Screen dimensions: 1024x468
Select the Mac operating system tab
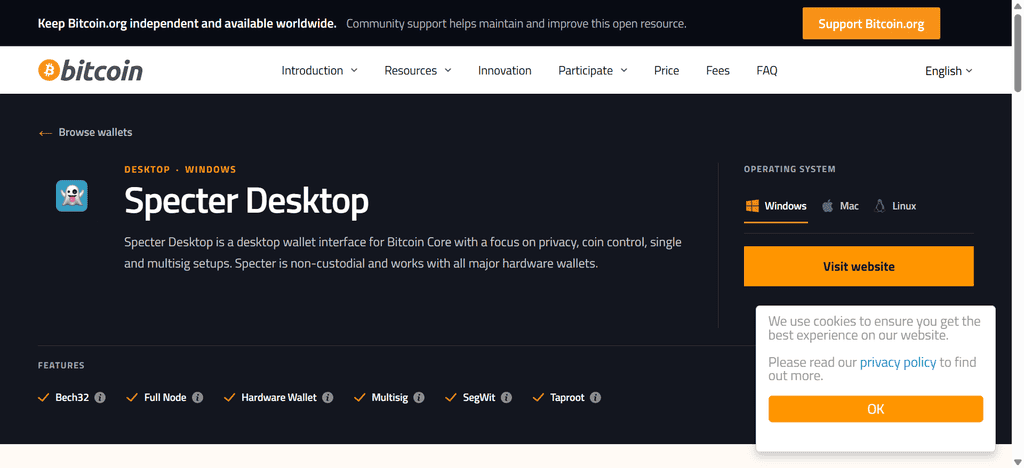pyautogui.click(x=840, y=206)
